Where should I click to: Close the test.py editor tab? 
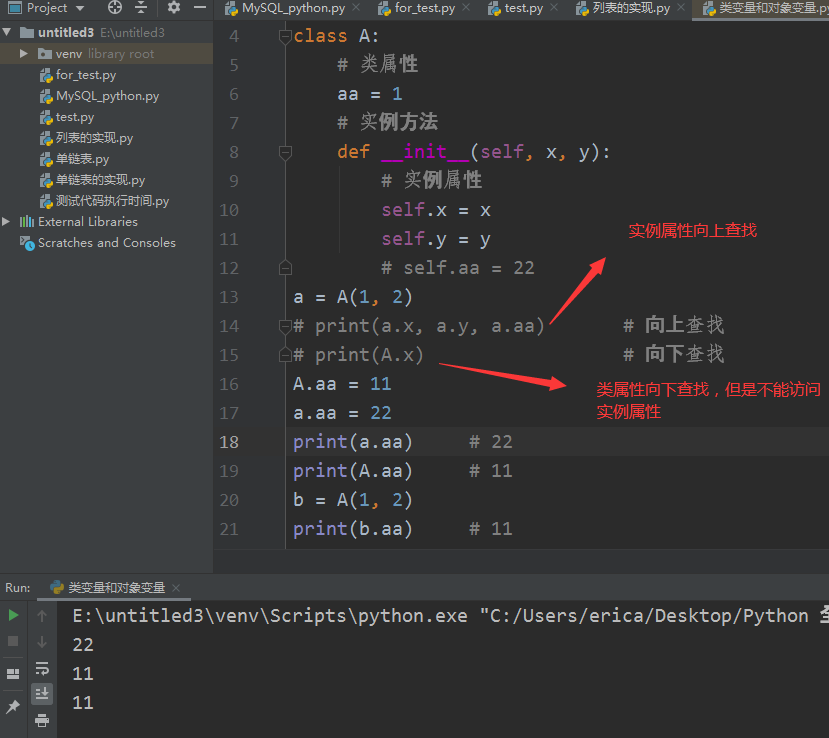coord(554,8)
